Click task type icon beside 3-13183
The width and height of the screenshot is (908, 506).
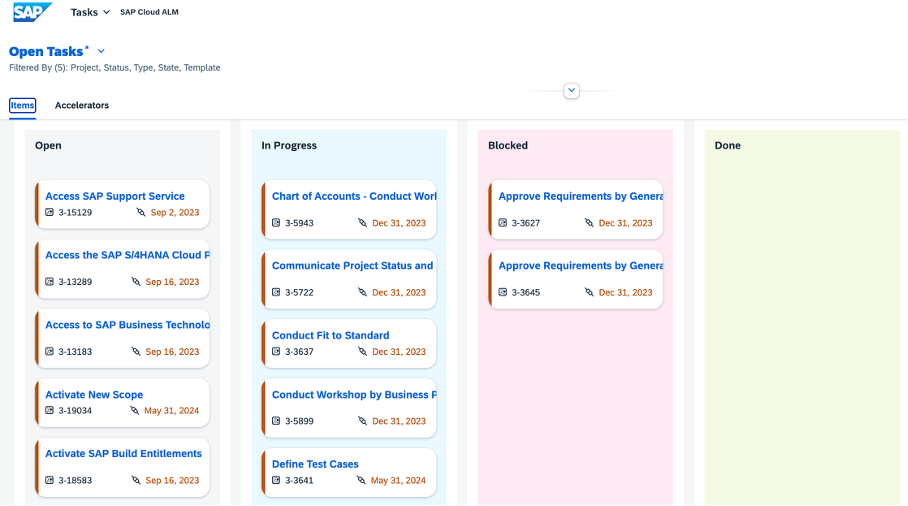(x=50, y=351)
